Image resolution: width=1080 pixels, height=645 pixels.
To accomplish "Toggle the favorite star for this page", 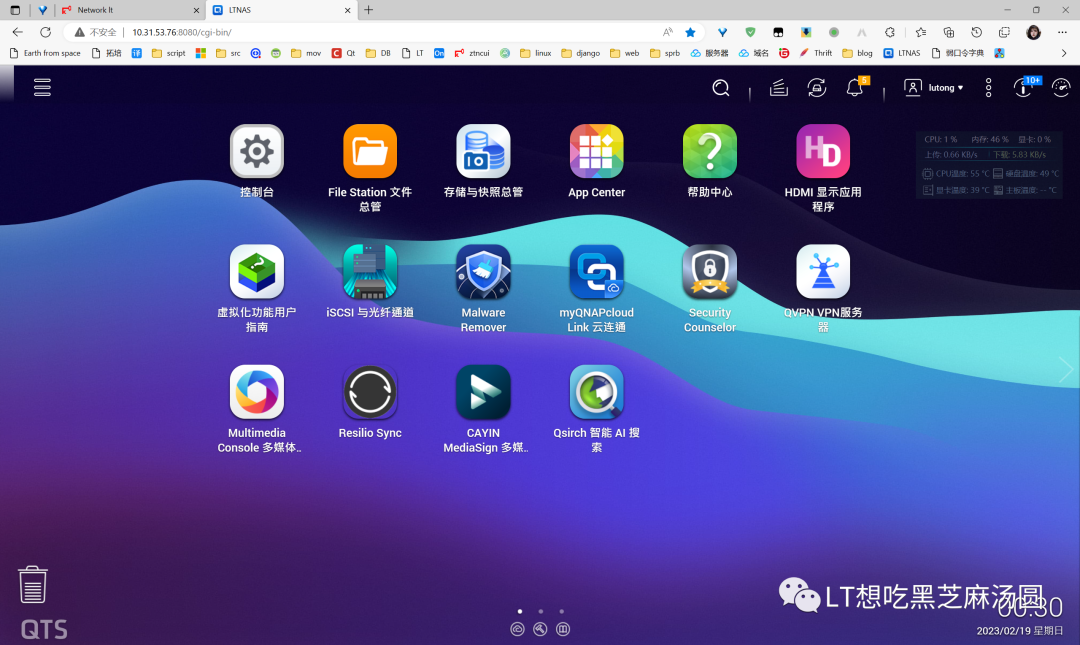I will pos(690,32).
